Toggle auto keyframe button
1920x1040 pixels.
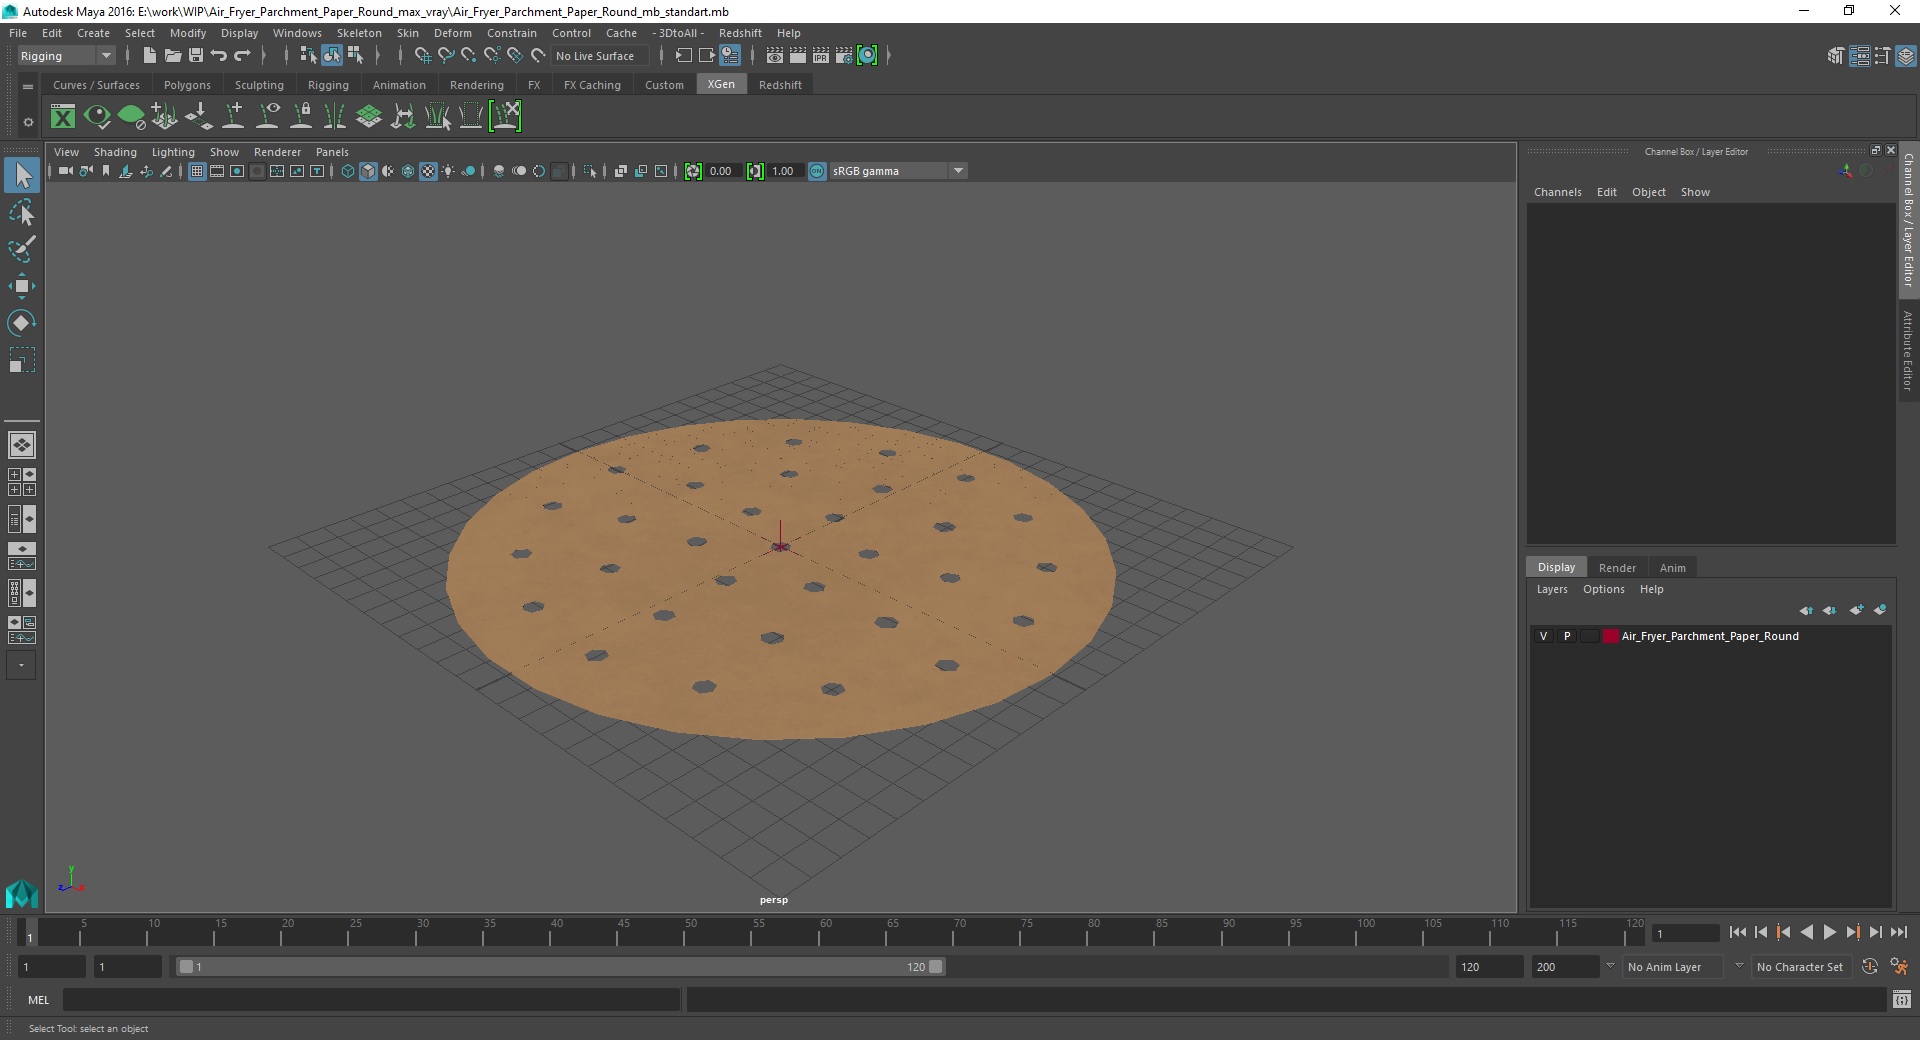(1870, 967)
